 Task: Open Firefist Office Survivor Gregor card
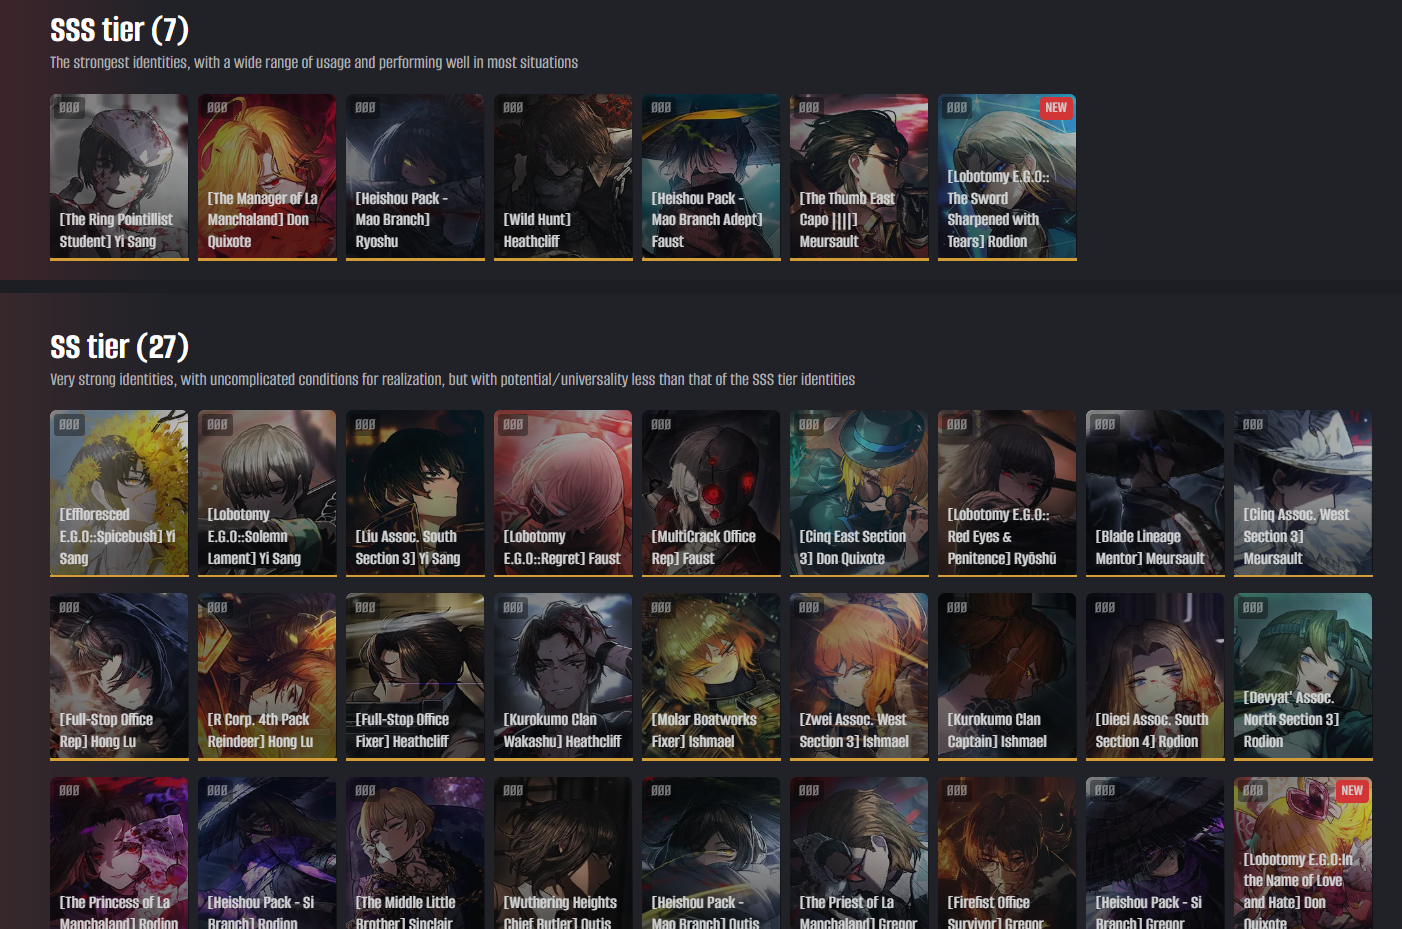1007,853
